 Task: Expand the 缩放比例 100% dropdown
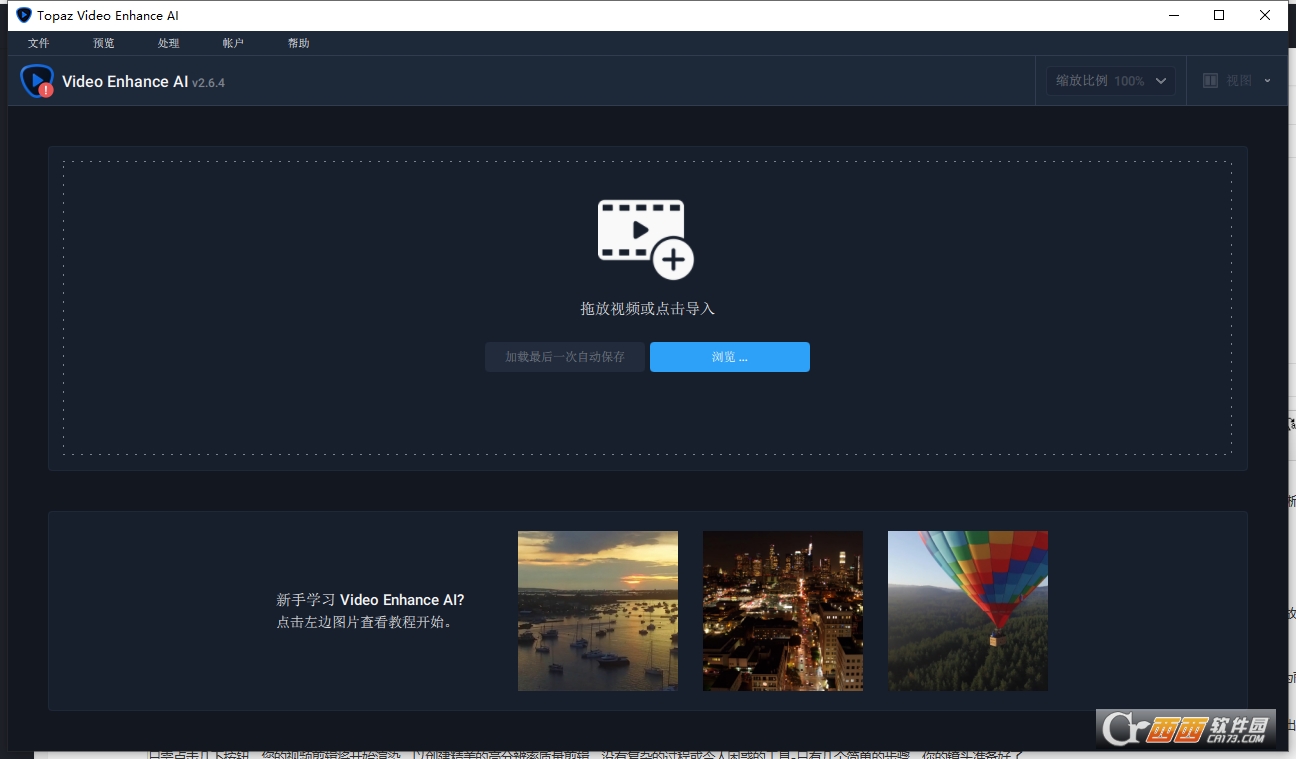tap(1111, 81)
